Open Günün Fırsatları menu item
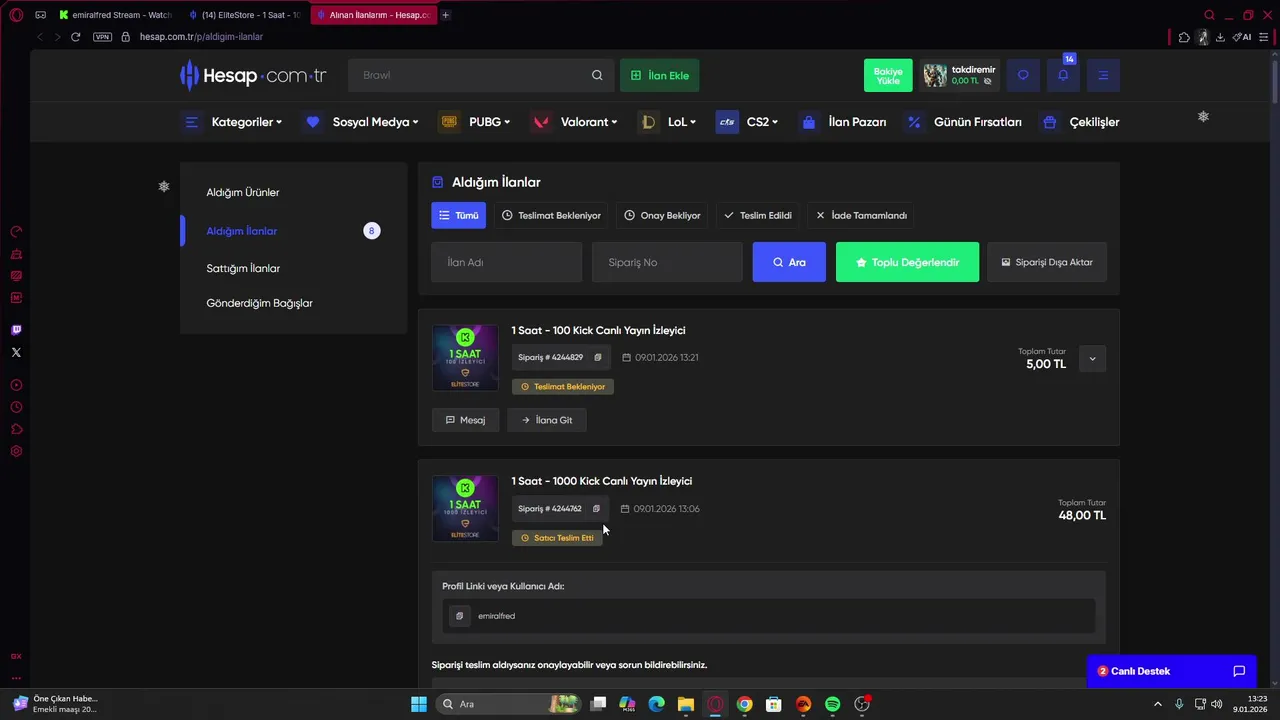 pos(964,122)
